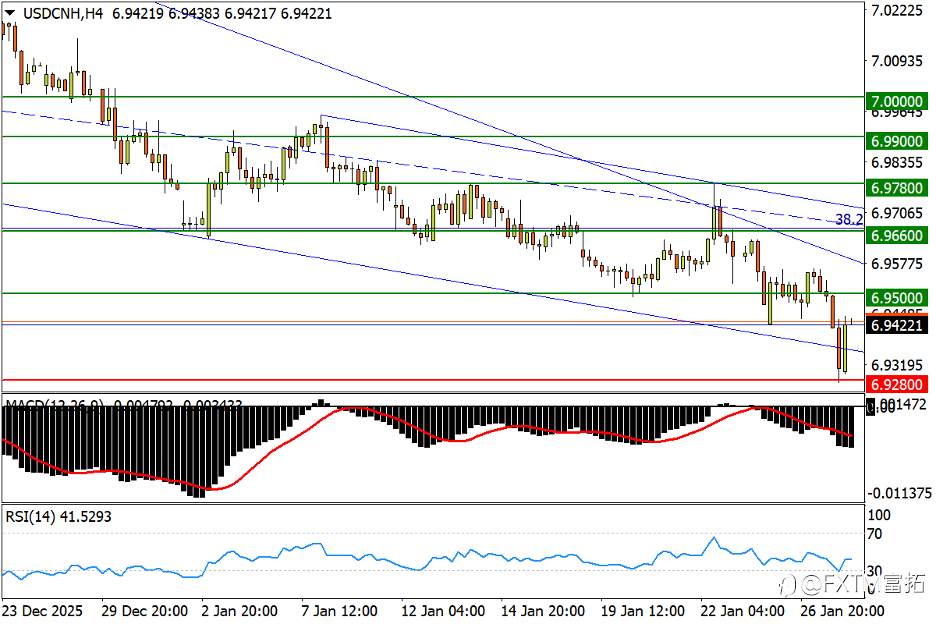Viewport: 936px width, 624px height.
Task: Click the -0.011375 MACD scale value
Action: point(900,493)
